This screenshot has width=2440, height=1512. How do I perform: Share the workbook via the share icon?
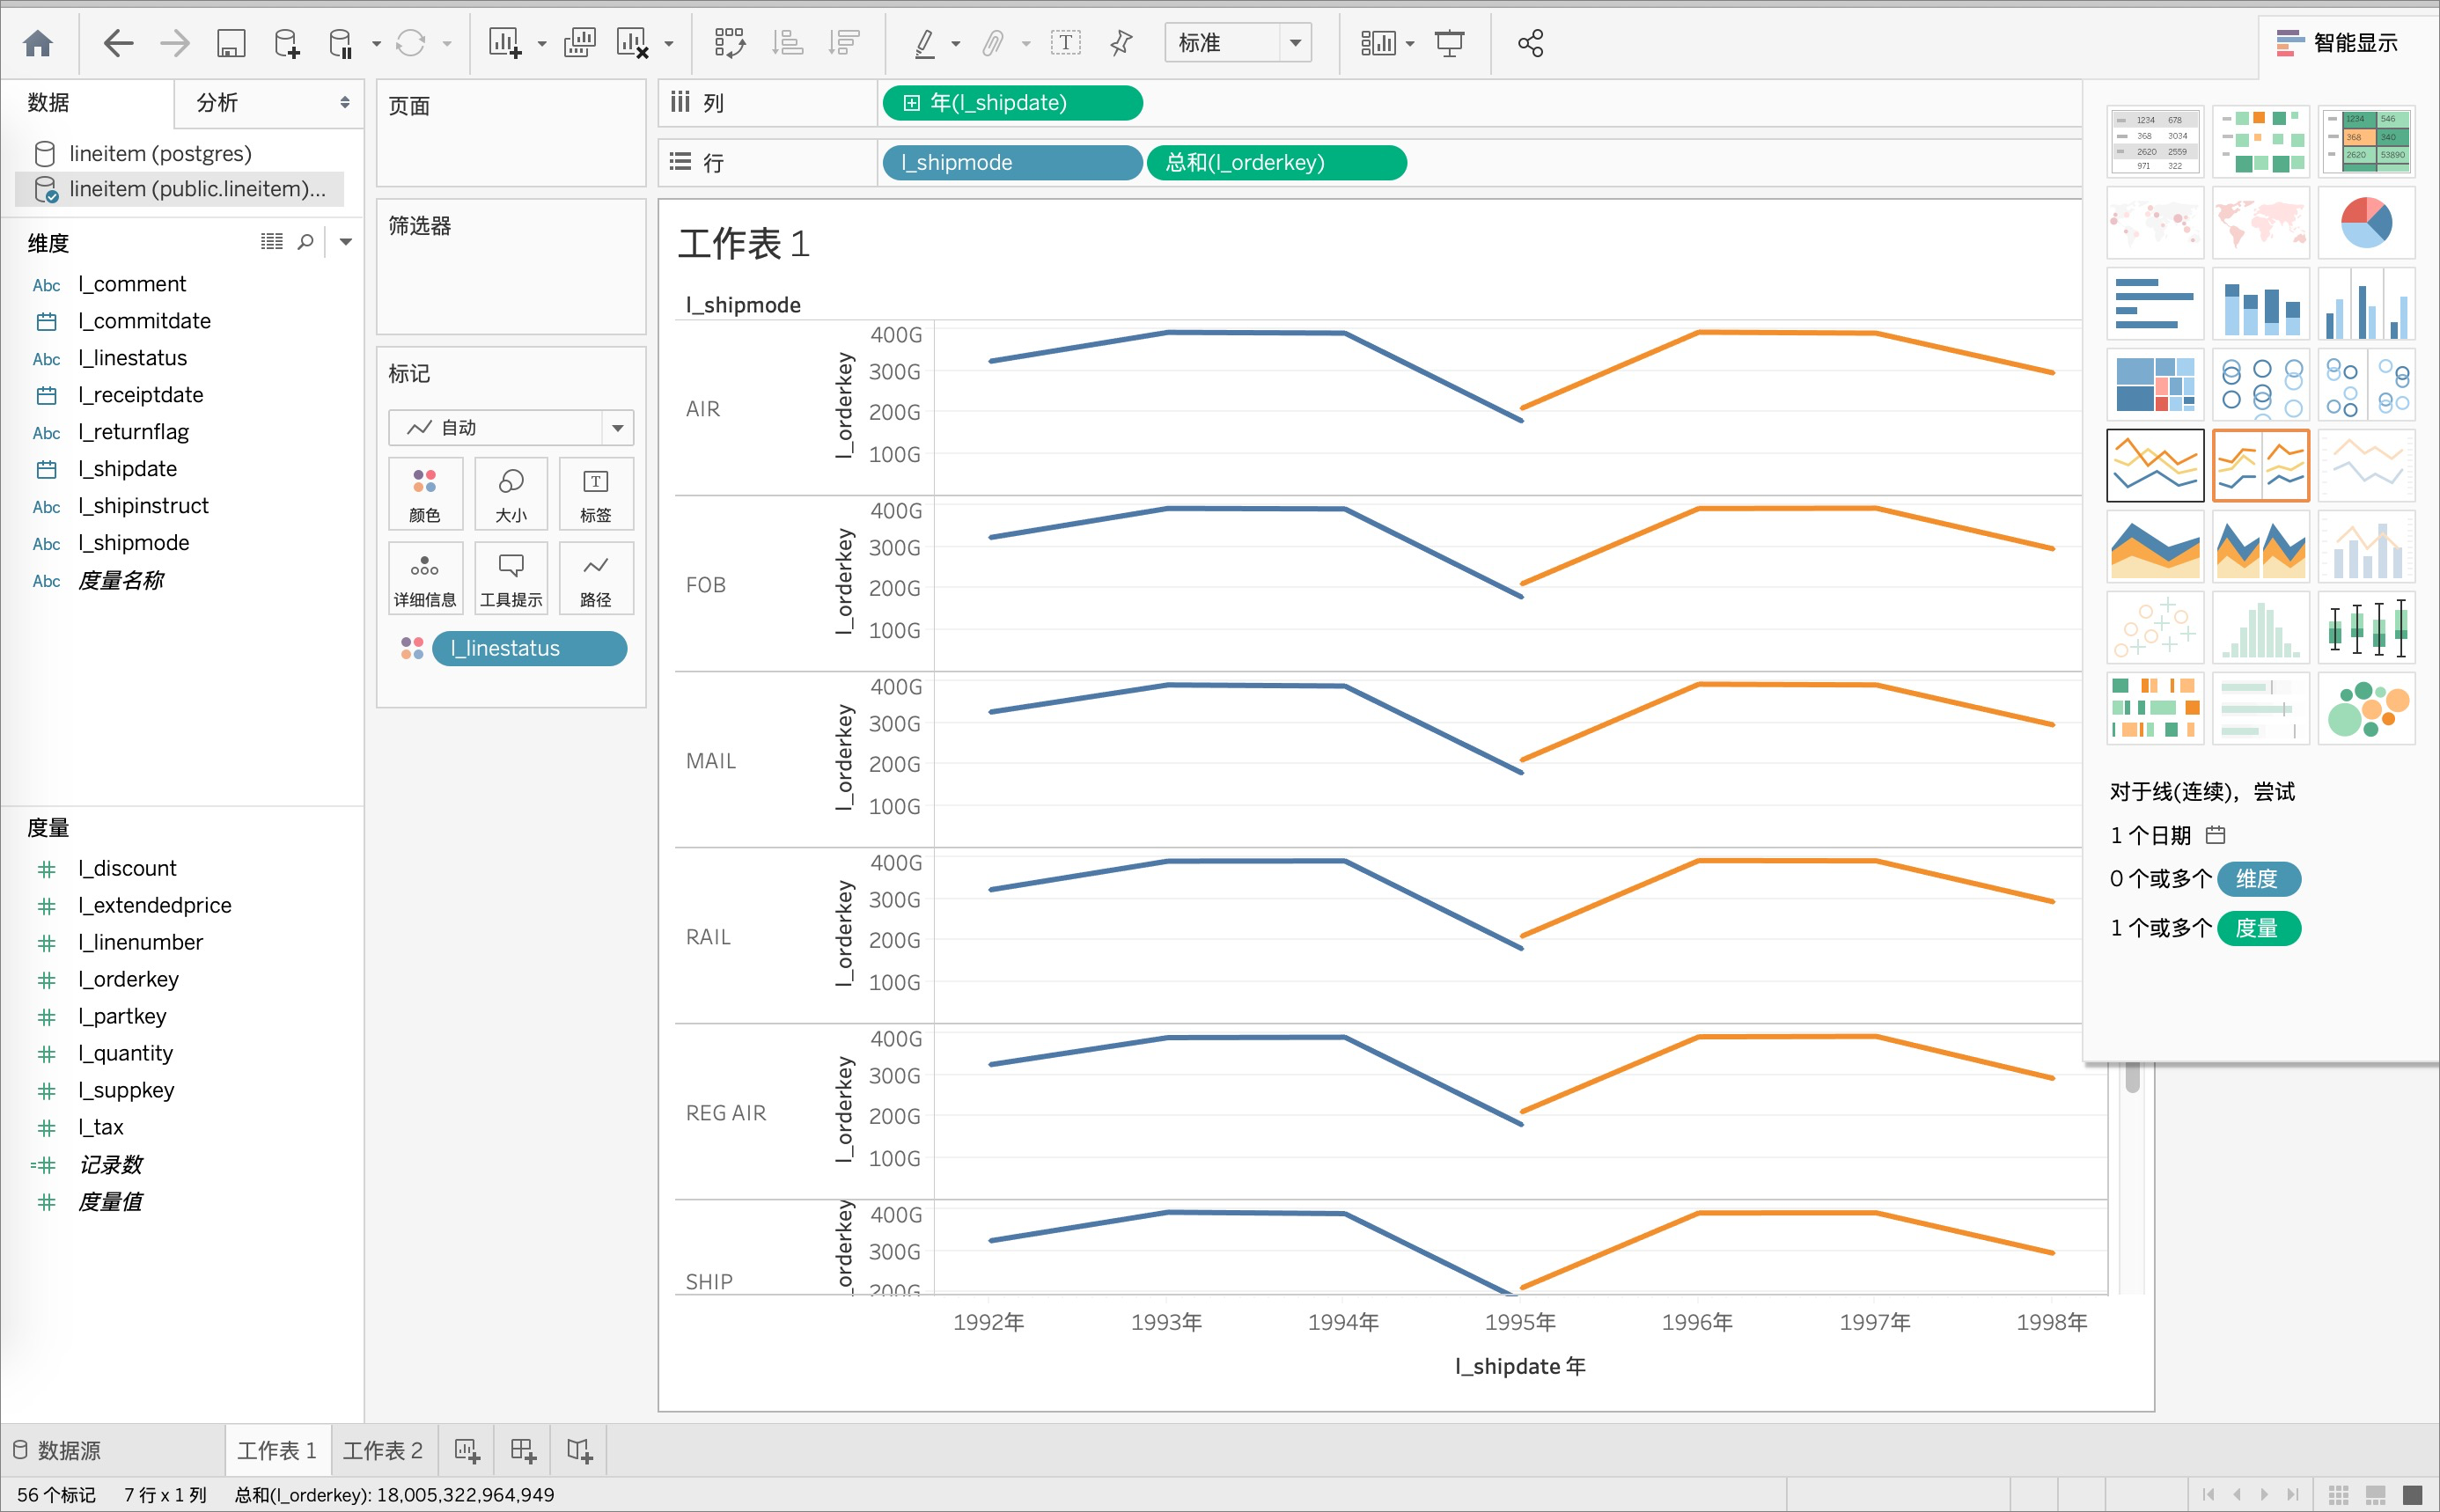coord(1530,42)
